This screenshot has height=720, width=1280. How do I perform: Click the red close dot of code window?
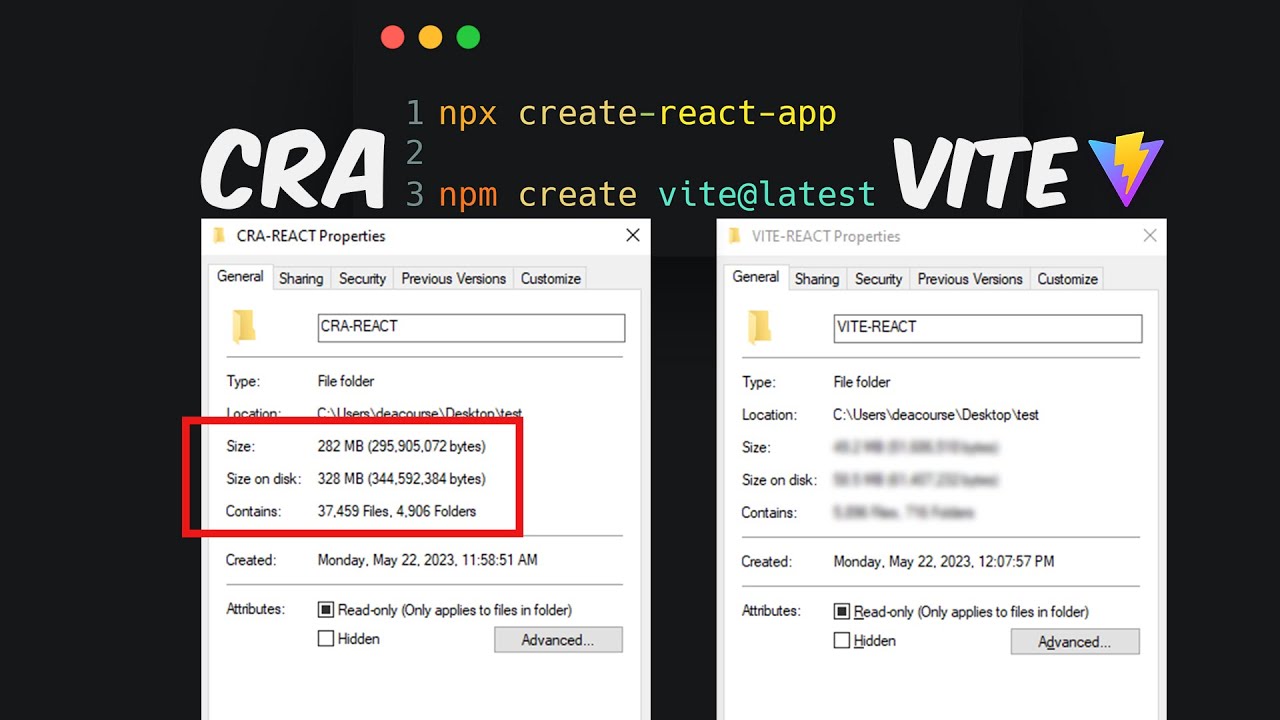tap(392, 38)
